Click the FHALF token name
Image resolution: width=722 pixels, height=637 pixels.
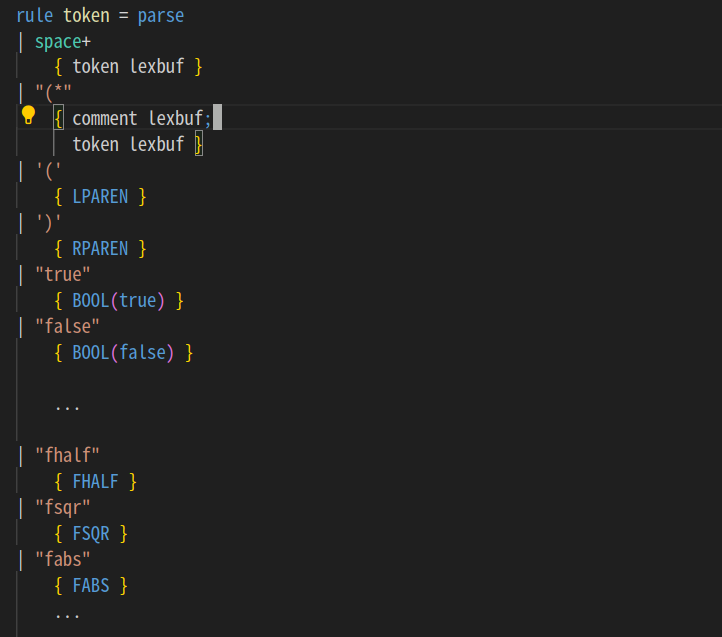click(95, 482)
